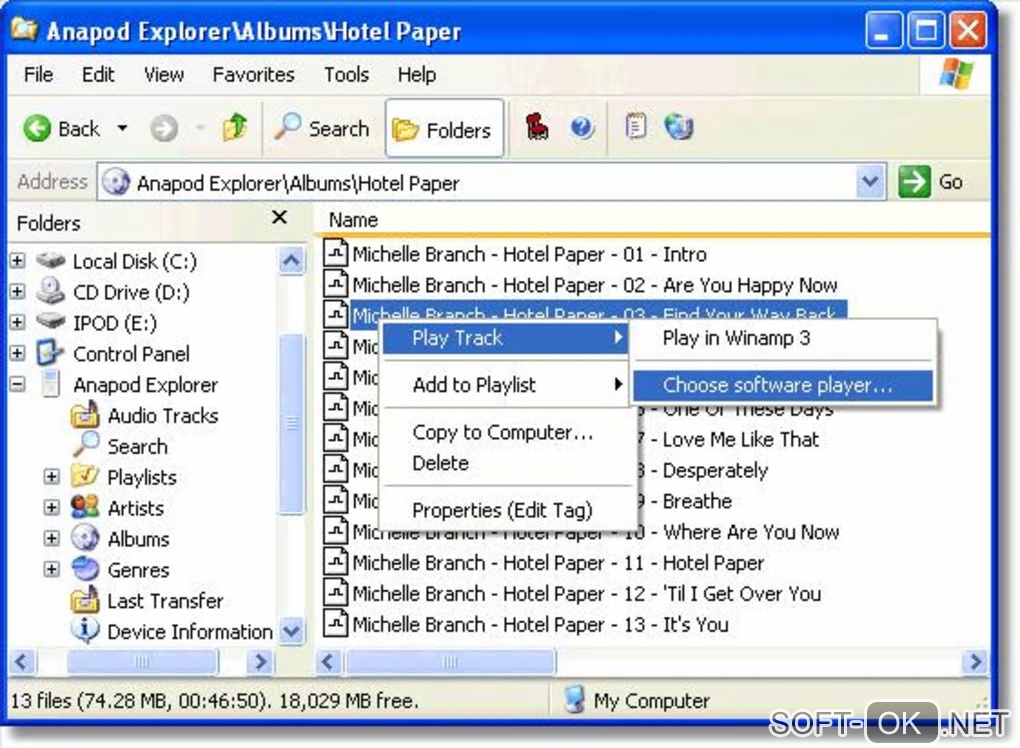Select track 12 - 'Til I Get Over You
Viewport: 1020px width, 748px height.
point(587,594)
